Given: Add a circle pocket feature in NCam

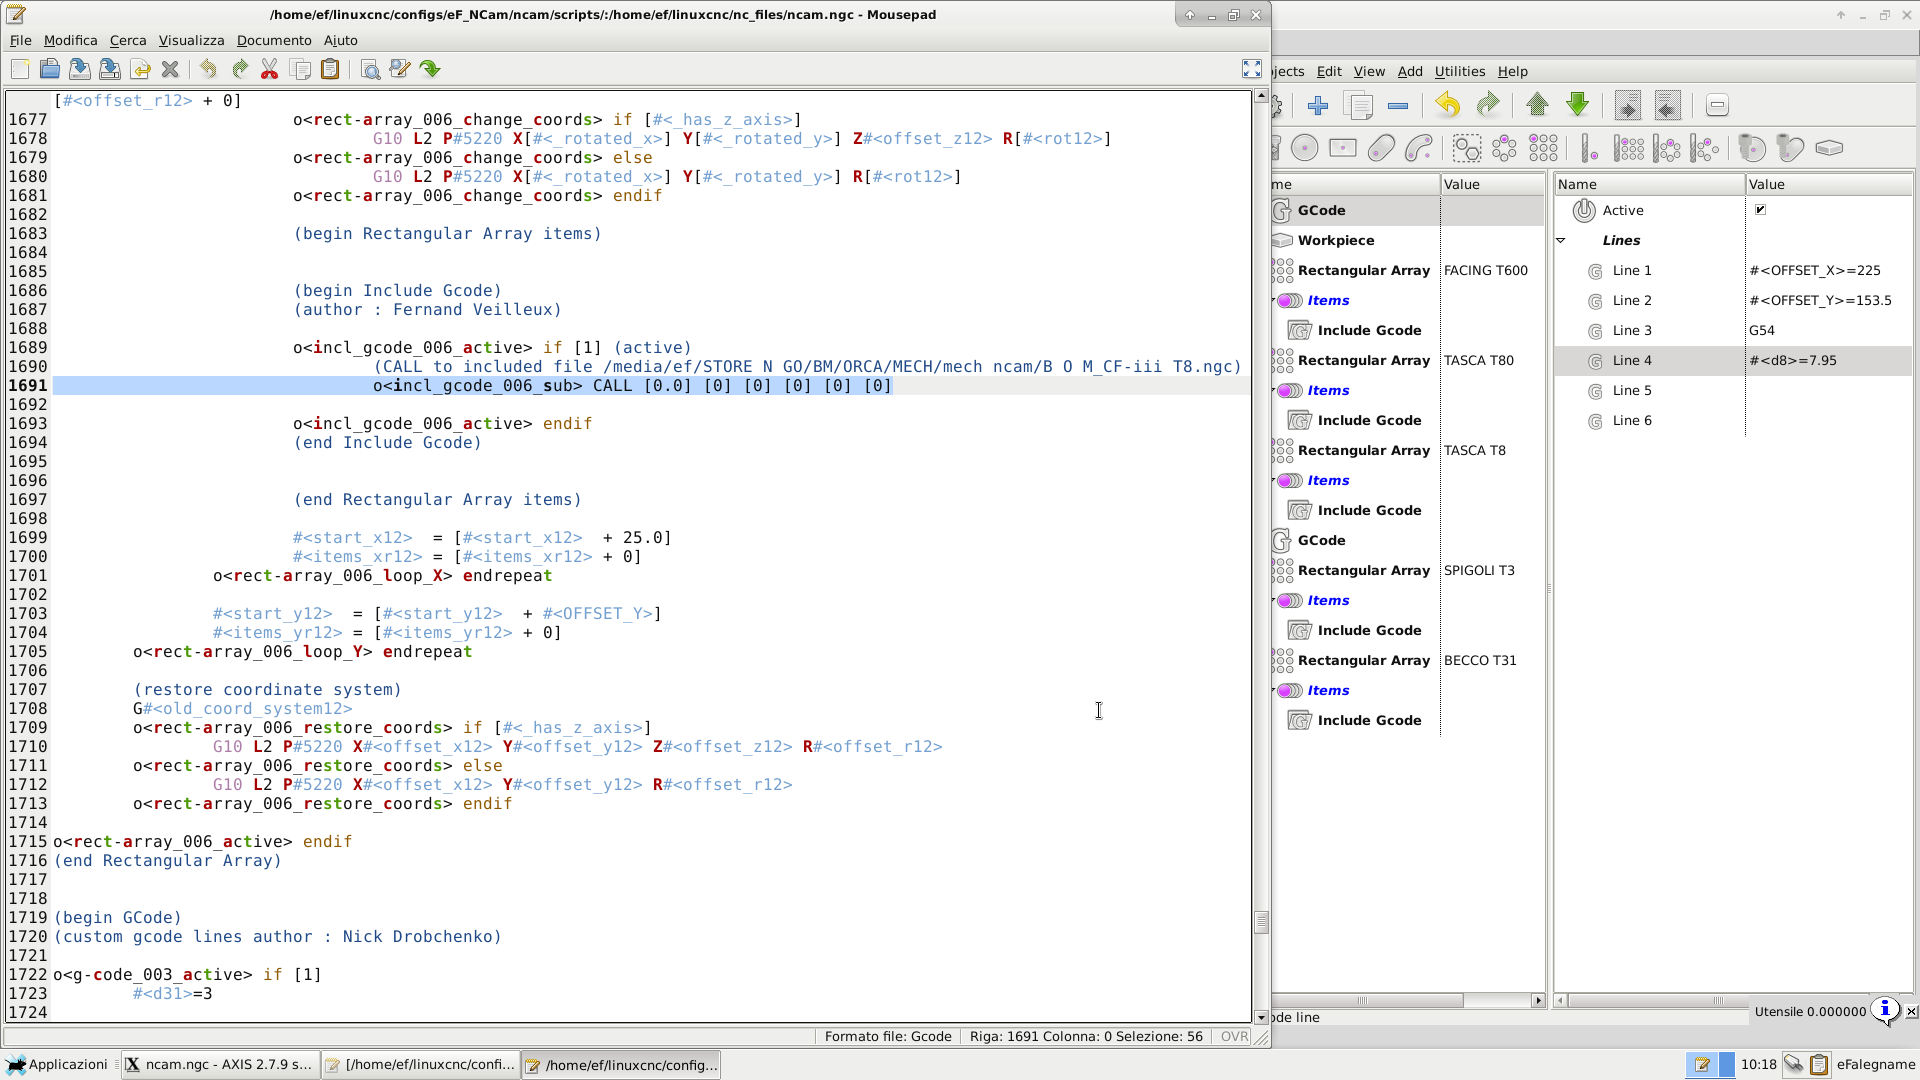Looking at the screenshot, I should pyautogui.click(x=1305, y=148).
